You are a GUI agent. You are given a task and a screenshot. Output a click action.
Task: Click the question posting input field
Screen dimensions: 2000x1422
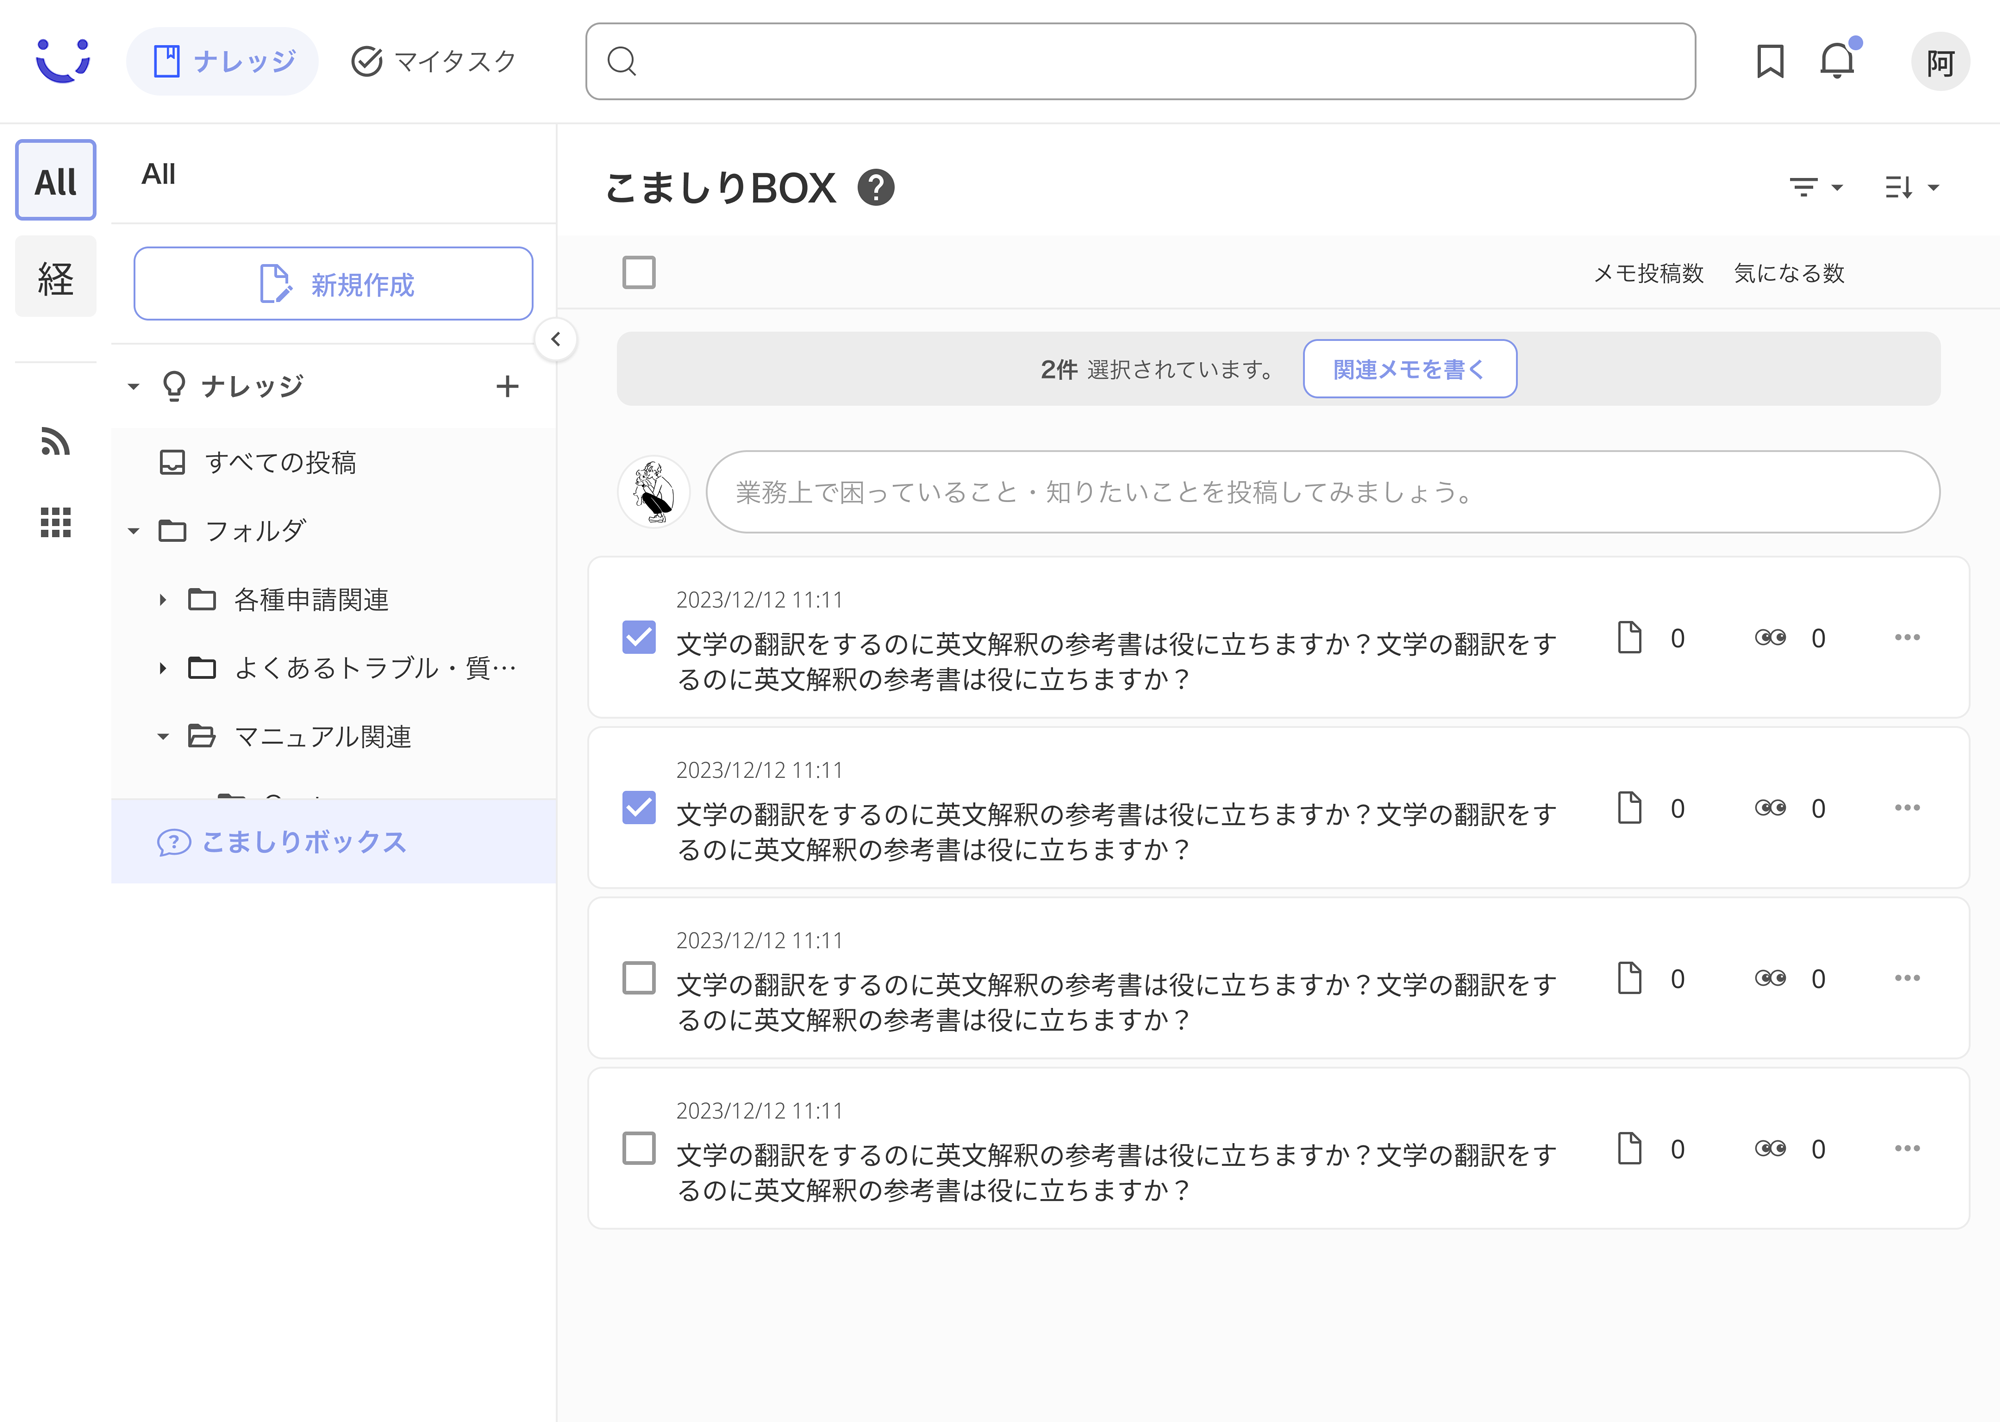(1320, 492)
